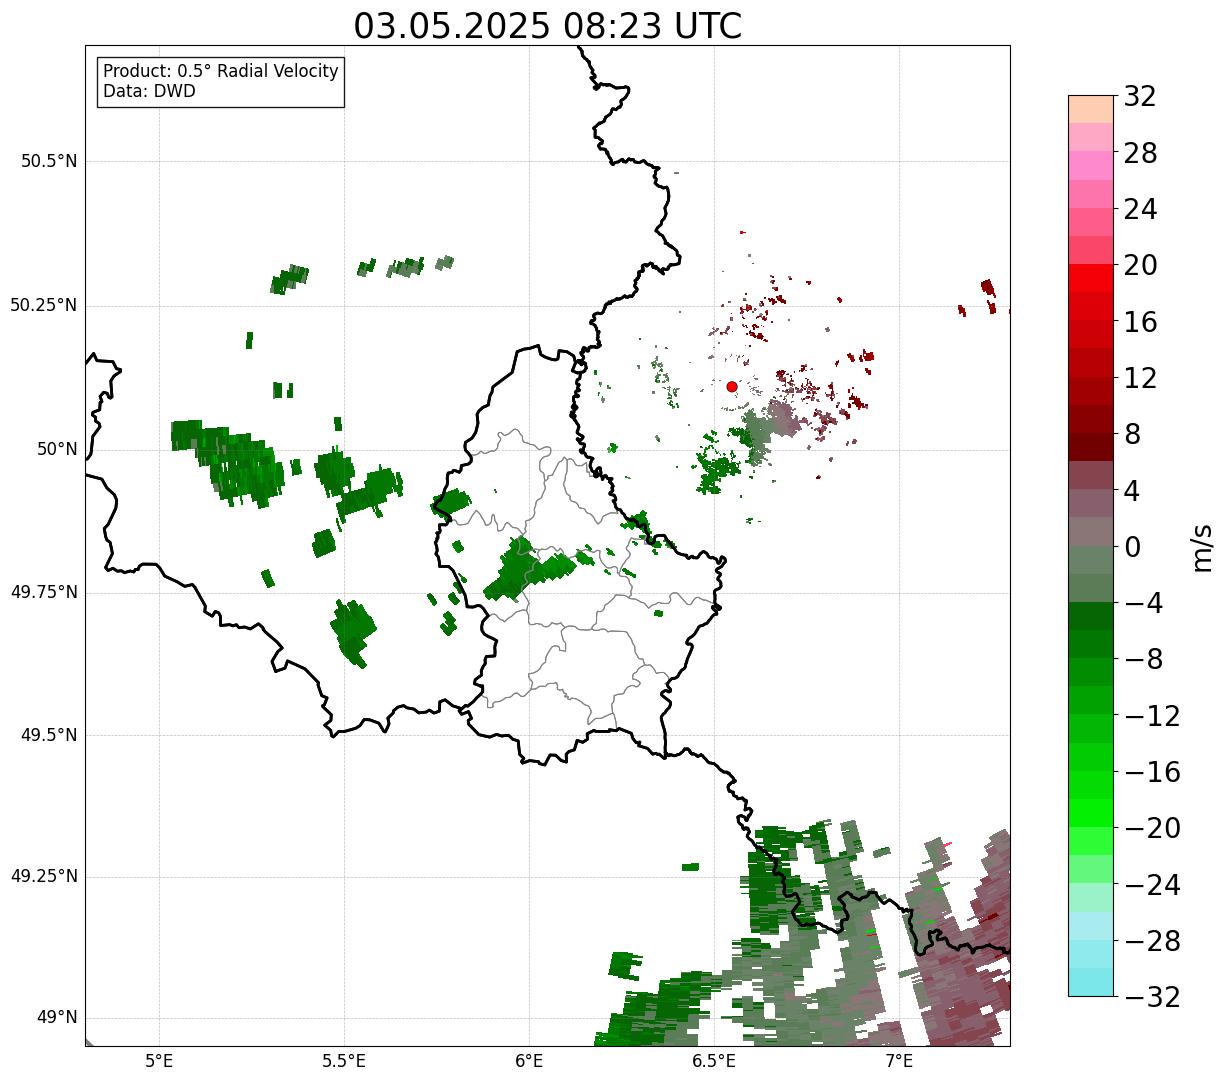Click the 6.5°E longitude label
Screen dimensions: 1225x1081
pyautogui.click(x=715, y=1061)
